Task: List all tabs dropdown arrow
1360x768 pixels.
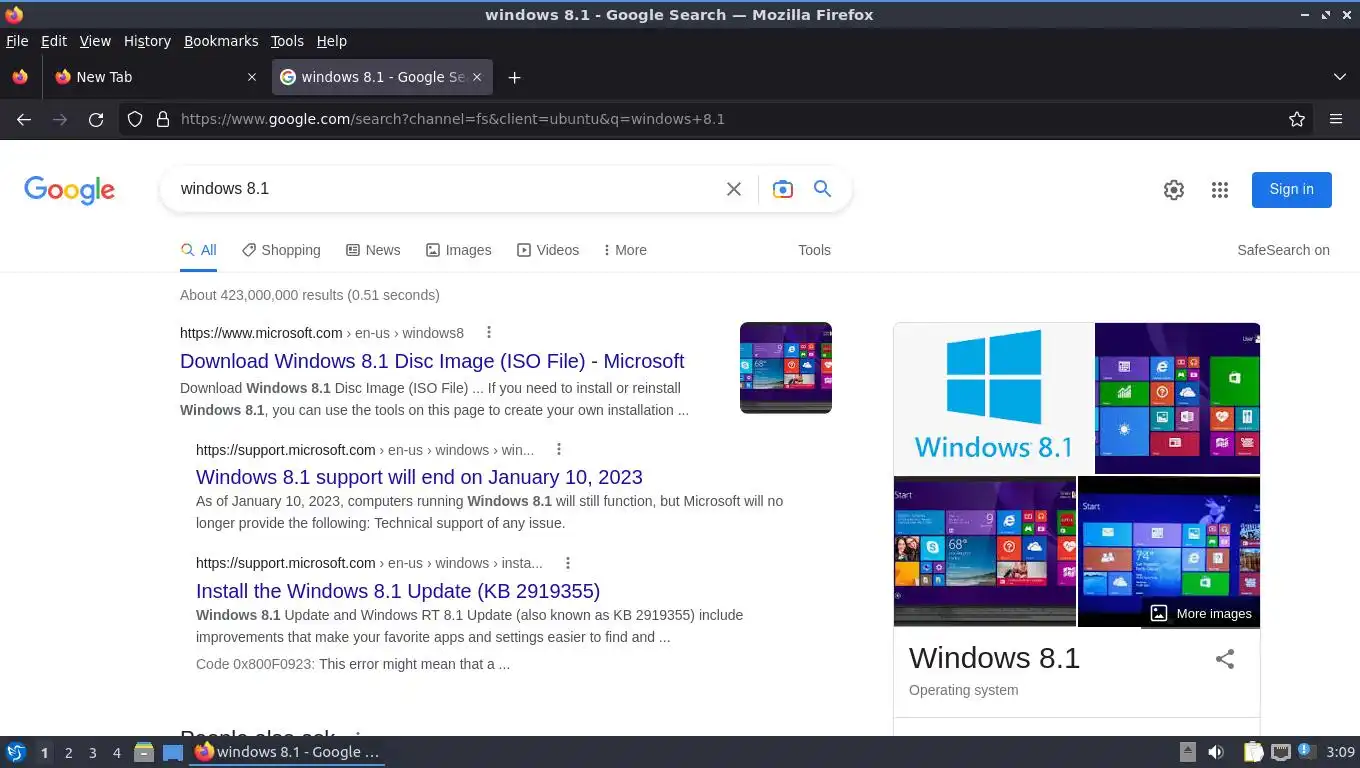Action: coord(1340,77)
